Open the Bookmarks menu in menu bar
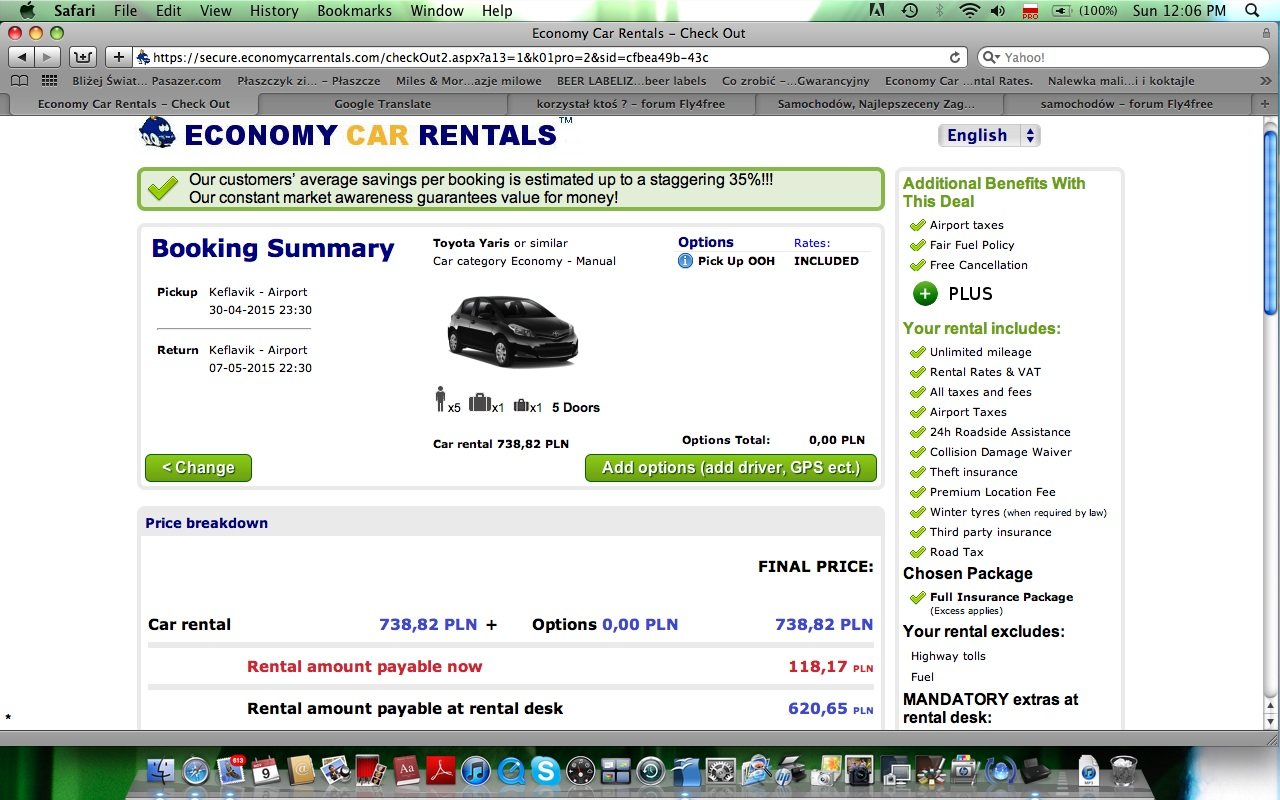This screenshot has width=1280, height=800. (x=355, y=11)
